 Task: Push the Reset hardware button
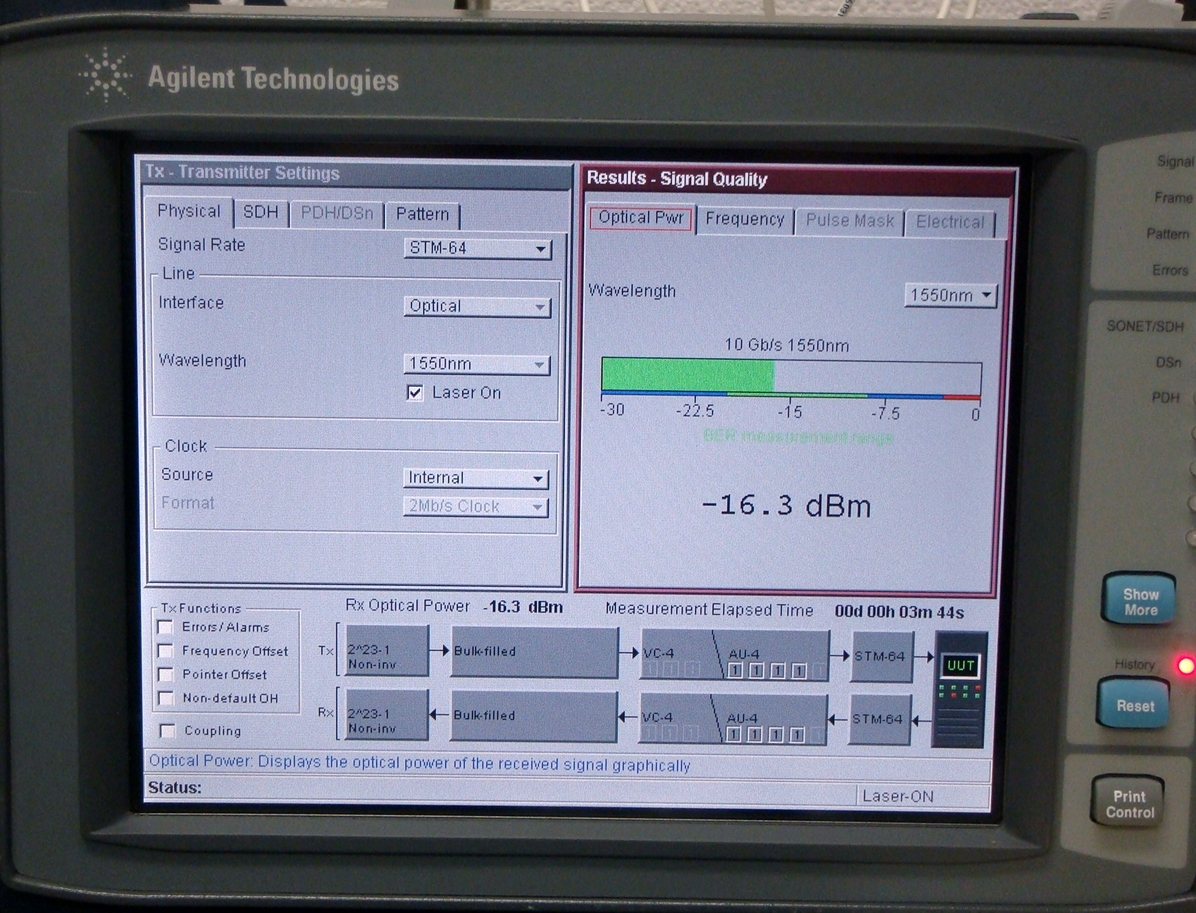pos(1134,705)
